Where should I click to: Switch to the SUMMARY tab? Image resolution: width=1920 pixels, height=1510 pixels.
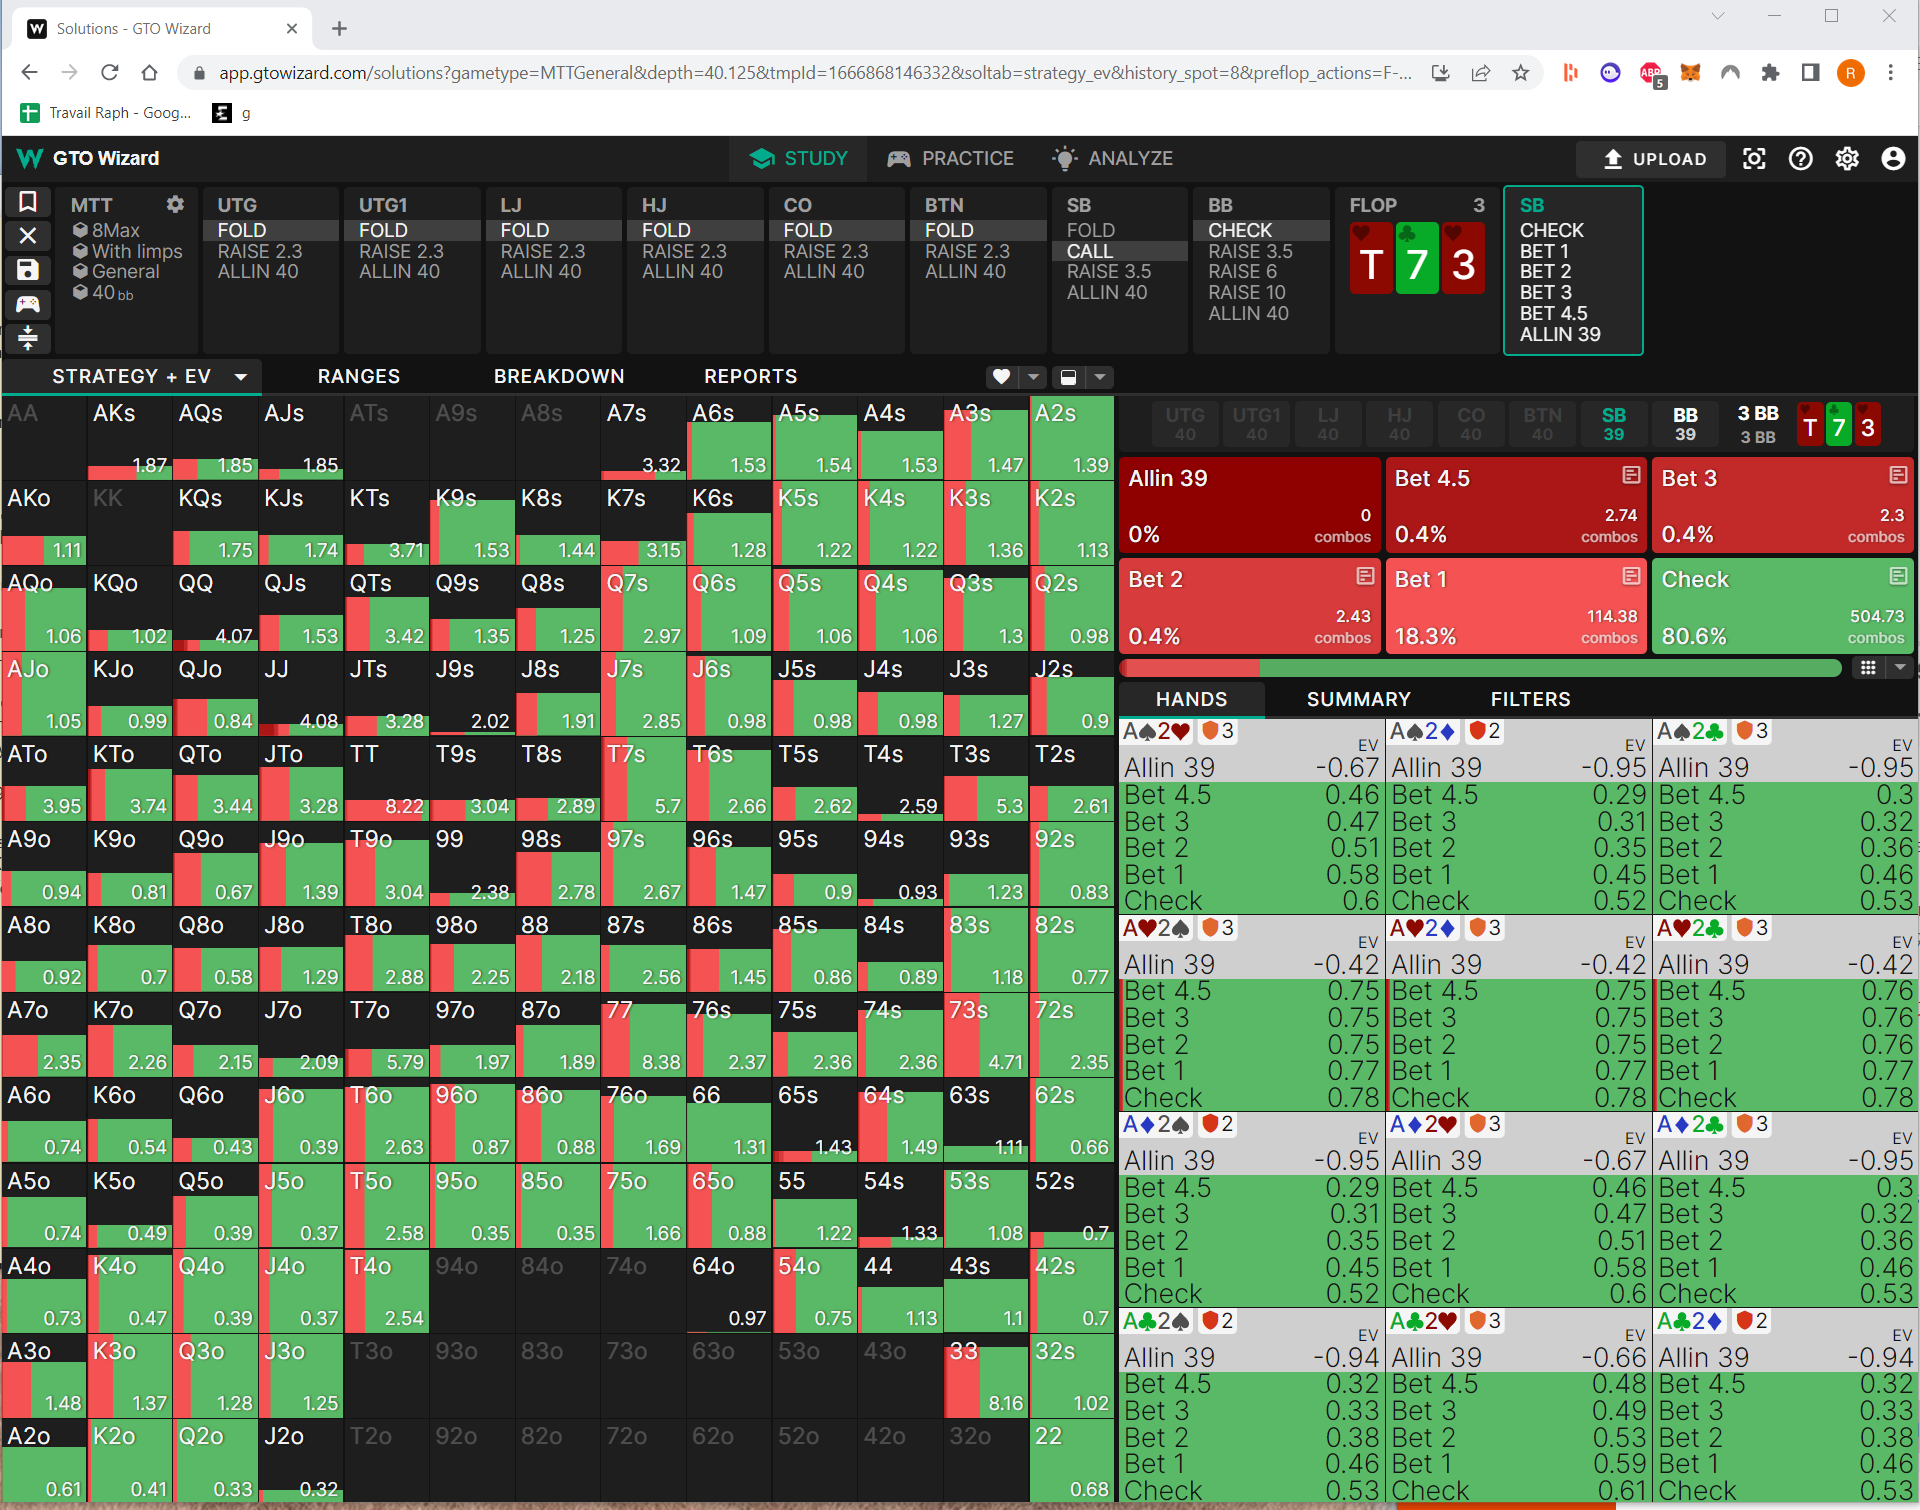pos(1358,699)
